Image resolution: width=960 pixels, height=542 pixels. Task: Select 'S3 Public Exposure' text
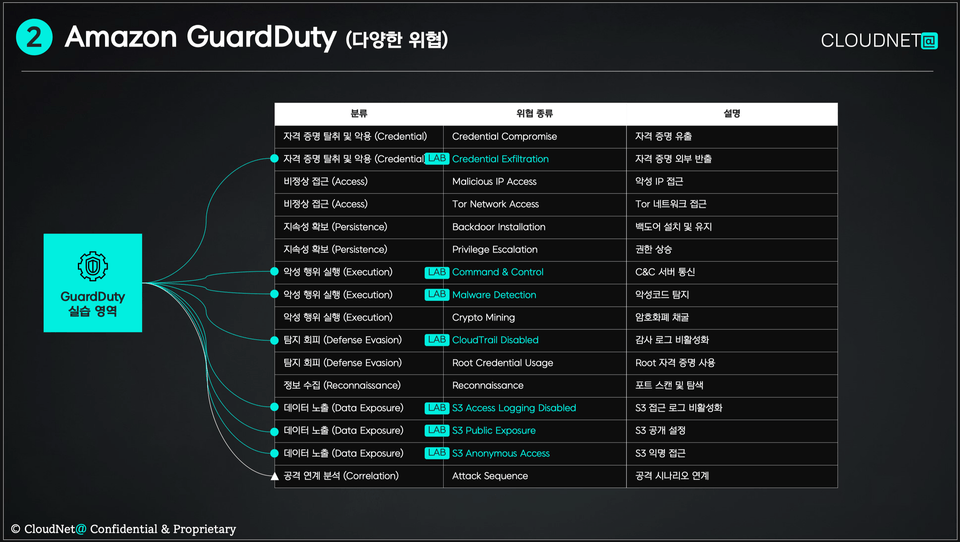pos(493,431)
